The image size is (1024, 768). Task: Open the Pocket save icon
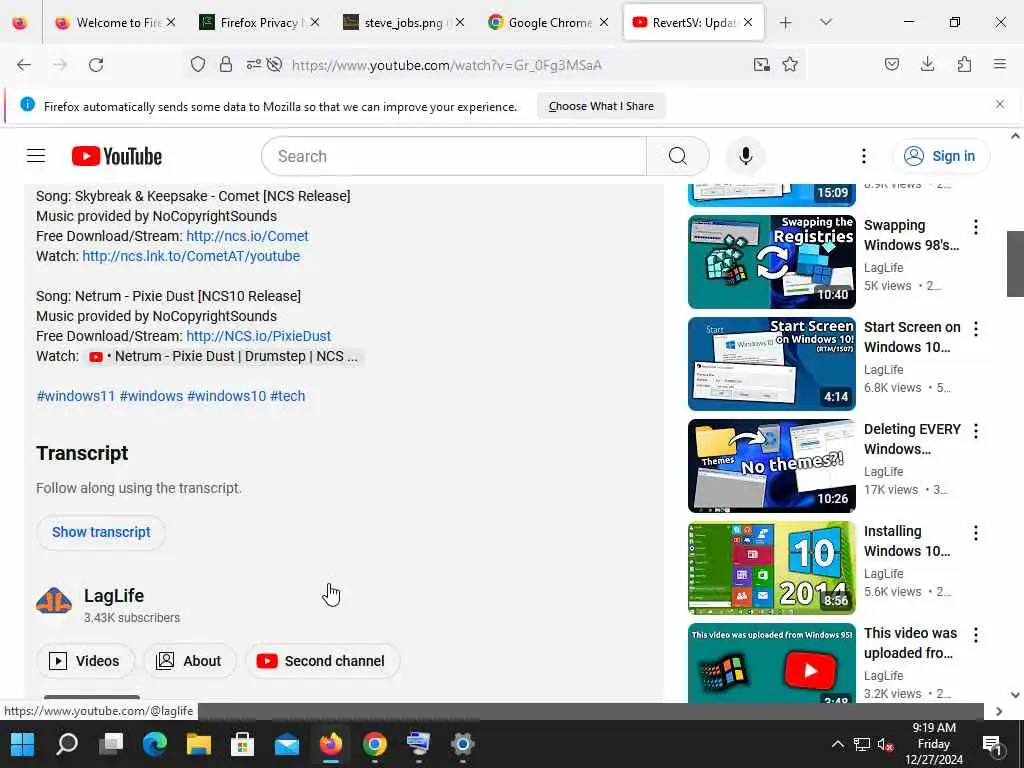tap(891, 64)
